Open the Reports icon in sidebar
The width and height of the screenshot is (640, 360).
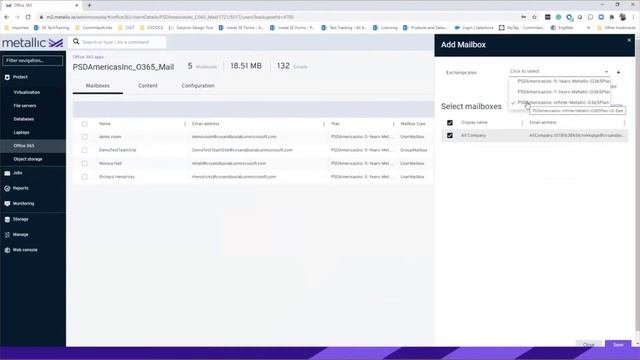(x=7, y=189)
